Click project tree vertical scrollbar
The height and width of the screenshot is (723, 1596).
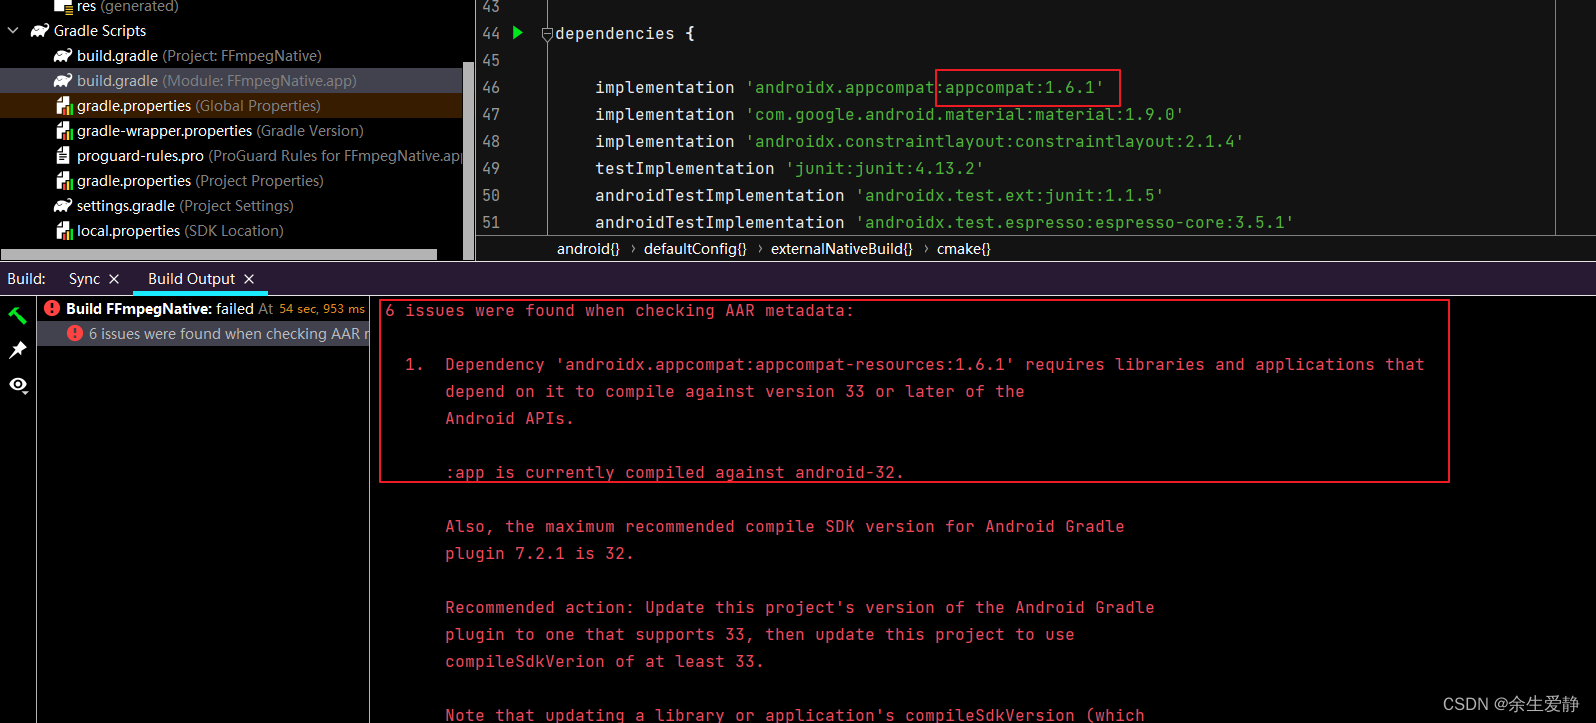pos(468,160)
